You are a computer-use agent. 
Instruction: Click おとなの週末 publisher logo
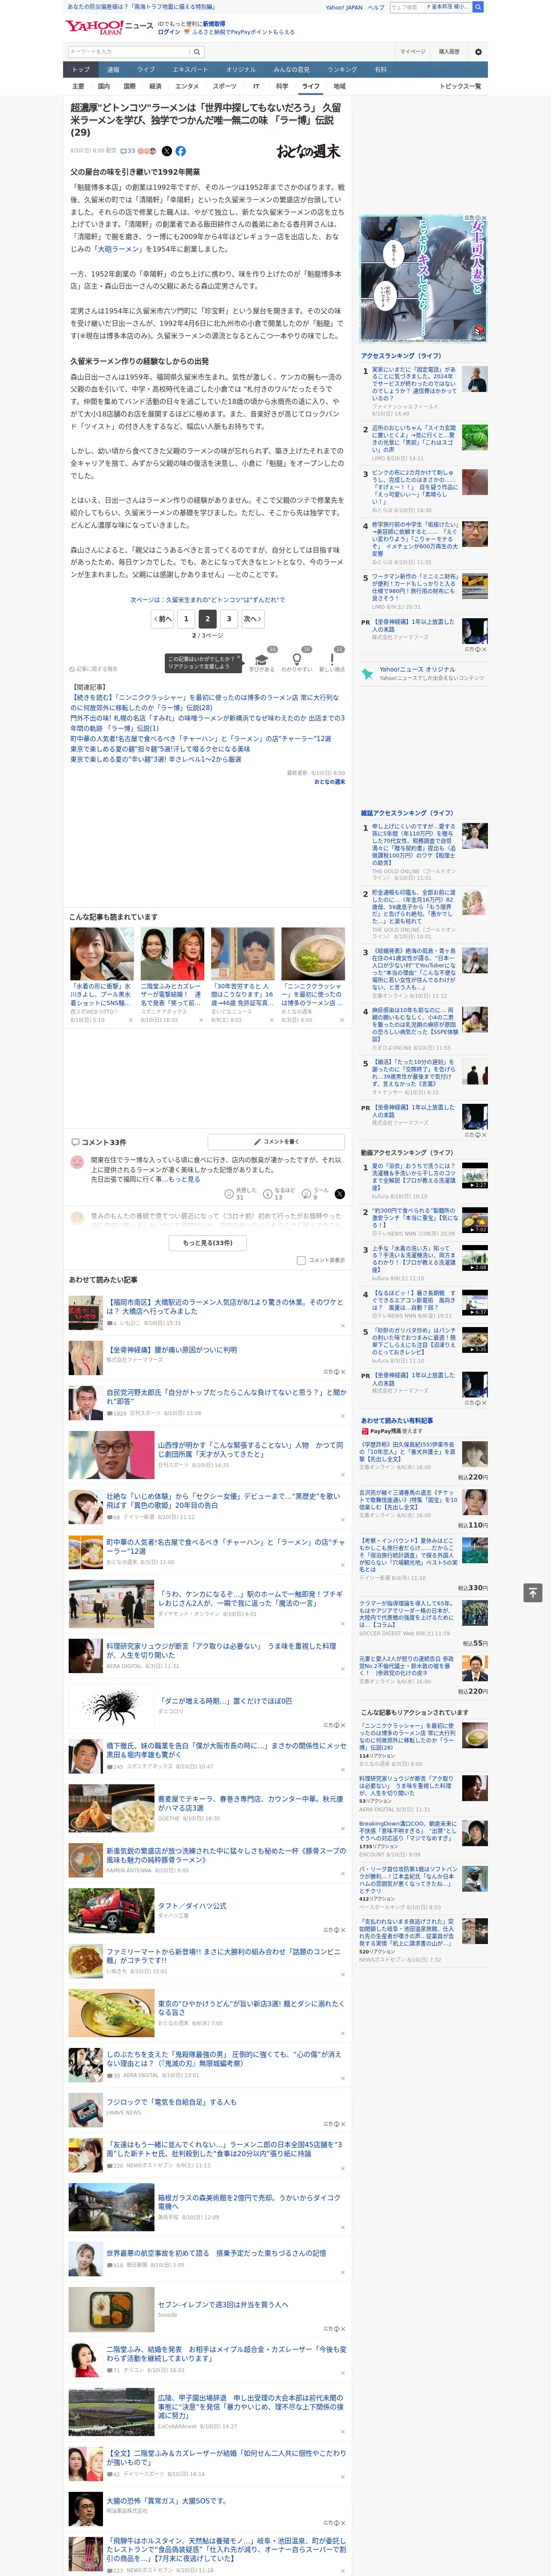[308, 152]
